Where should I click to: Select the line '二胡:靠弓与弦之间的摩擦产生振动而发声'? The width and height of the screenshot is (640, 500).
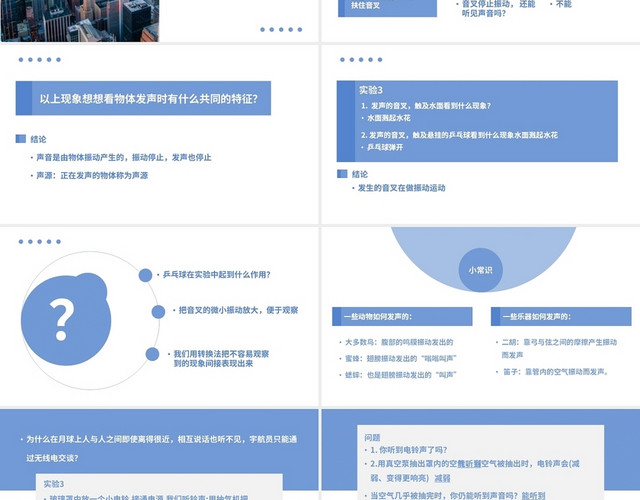tap(559, 349)
